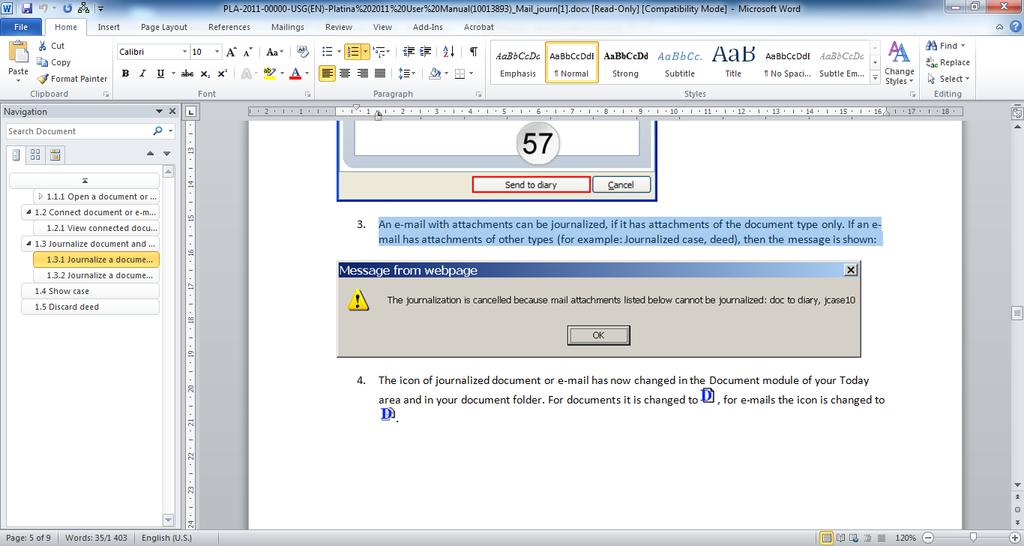Click the Bullets list icon
This screenshot has width=1024, height=546.
[327, 52]
